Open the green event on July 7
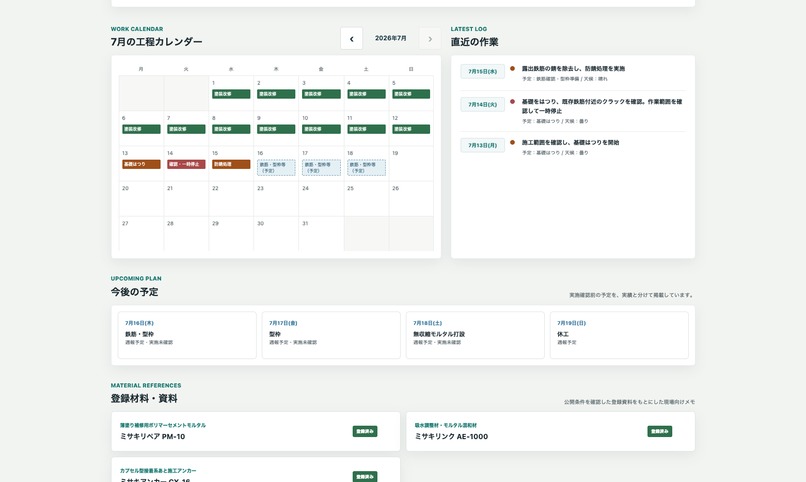The width and height of the screenshot is (806, 482). [186, 129]
